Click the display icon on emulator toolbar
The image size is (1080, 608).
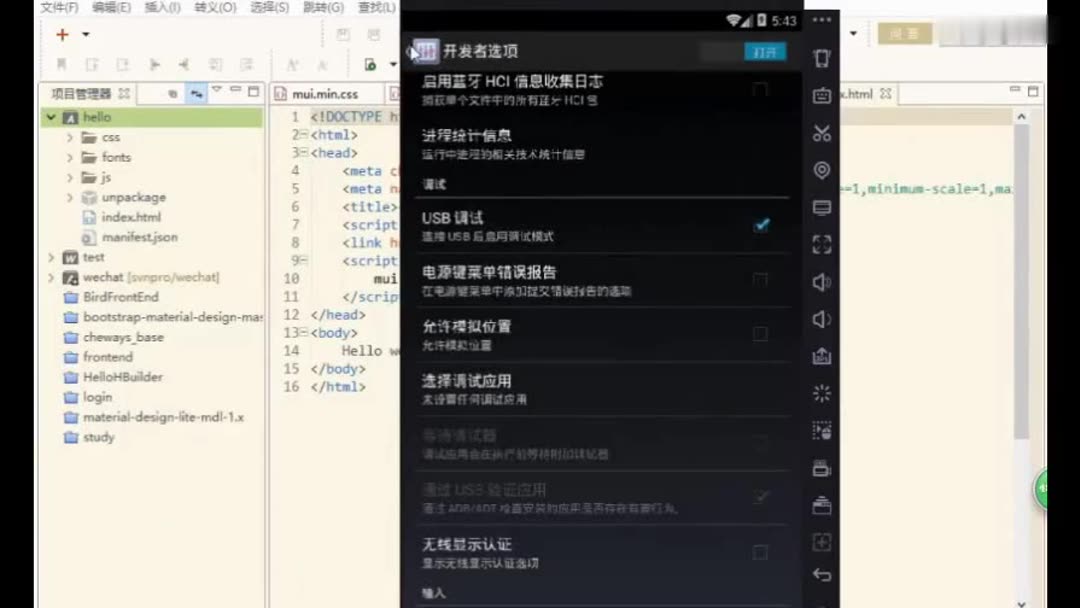(822, 208)
